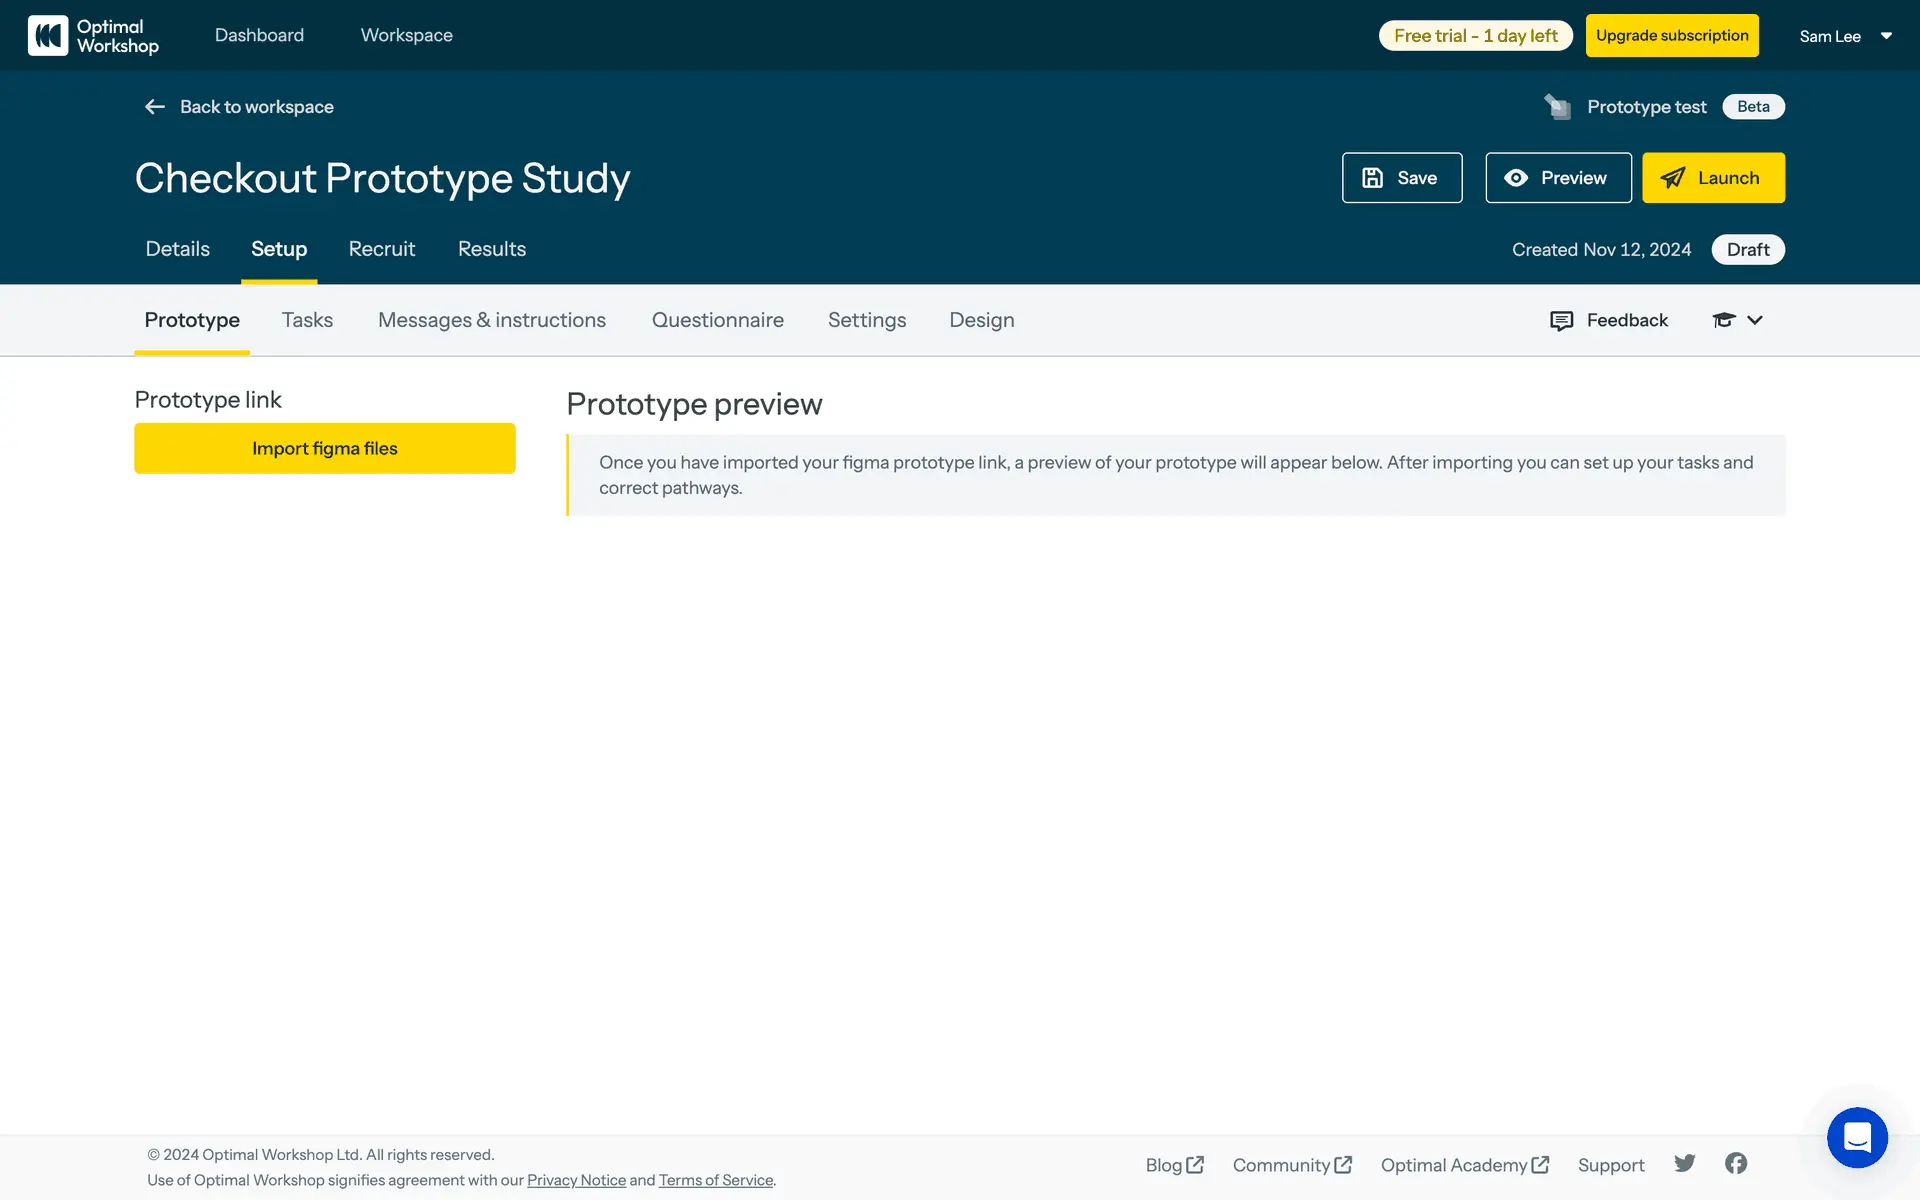The height and width of the screenshot is (1200, 1920).
Task: Click Upgrade subscription button
Action: [1671, 36]
